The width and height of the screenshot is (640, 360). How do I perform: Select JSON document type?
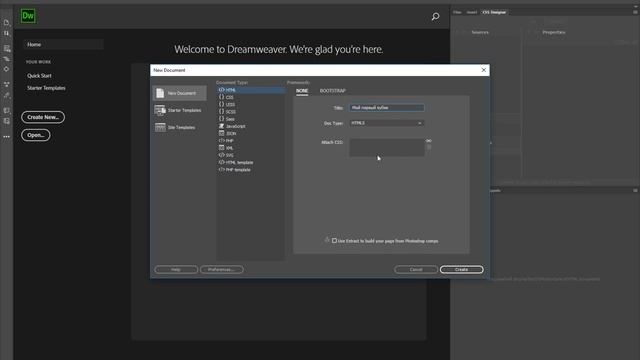point(251,133)
